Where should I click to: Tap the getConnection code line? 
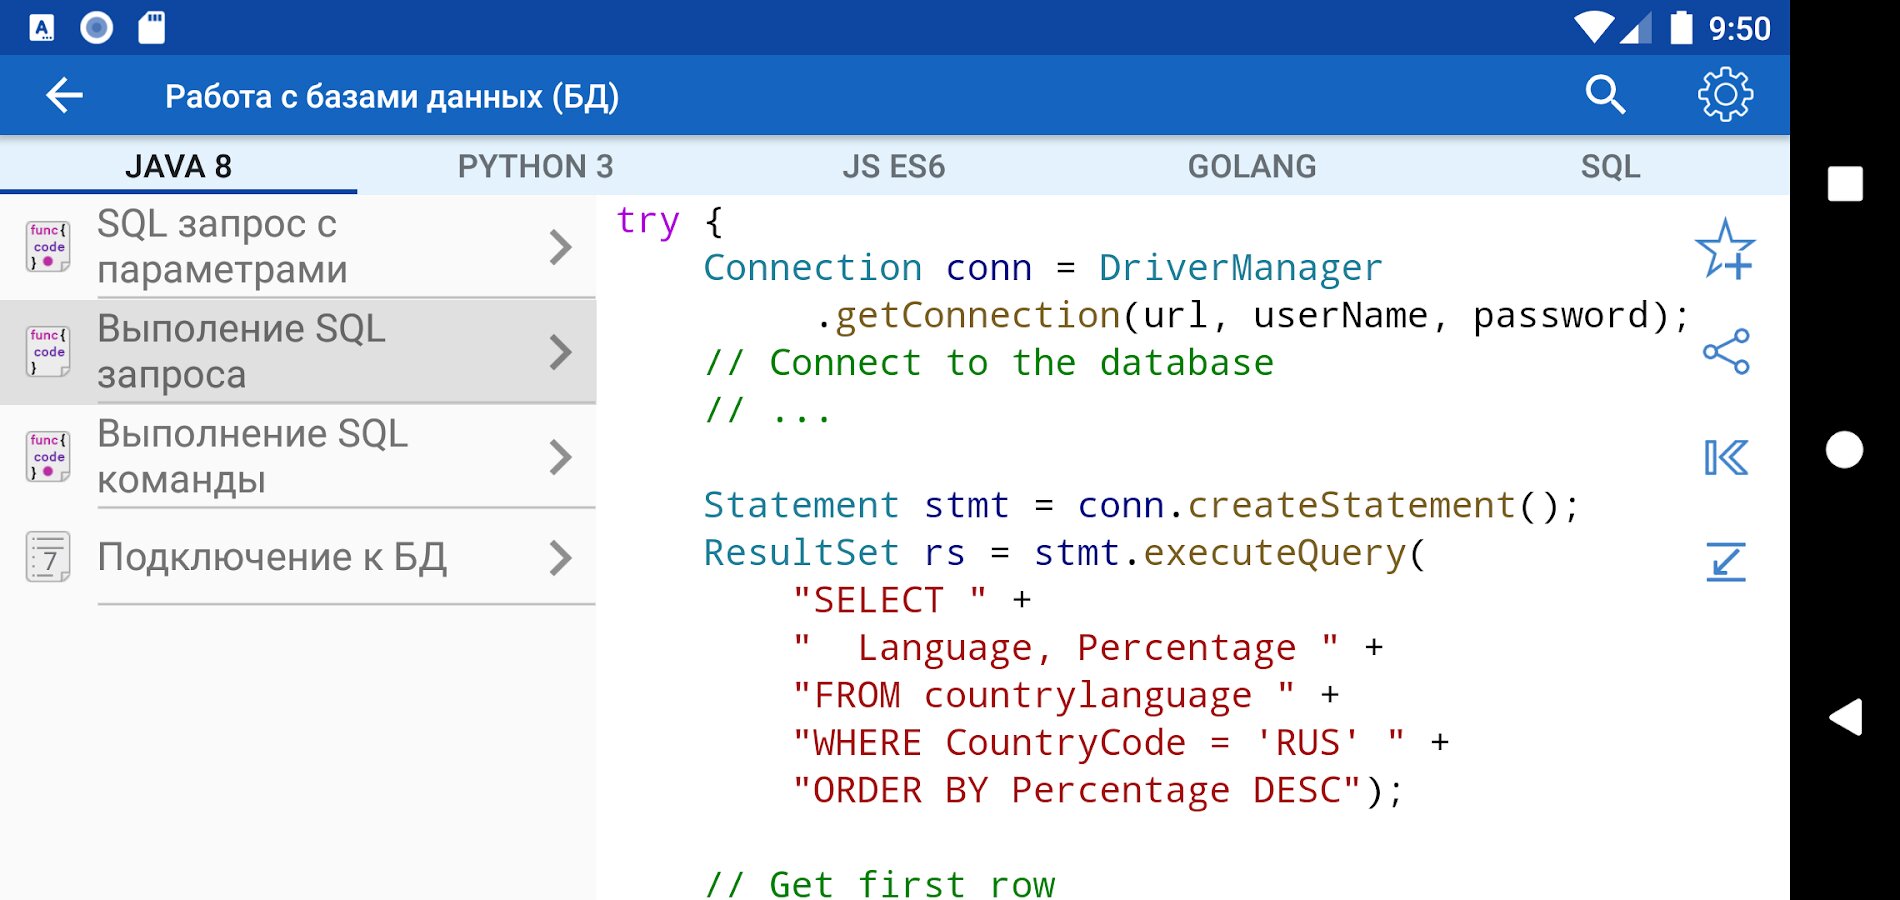click(x=1252, y=316)
